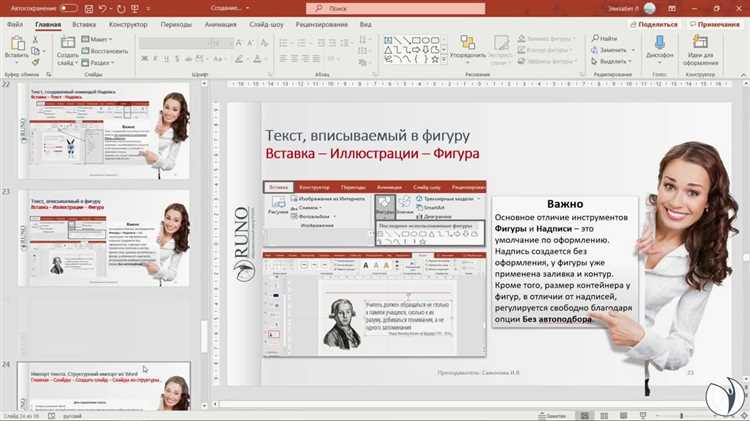Click the align text left icon
The height and width of the screenshot is (421, 750).
pyautogui.click(x=283, y=59)
